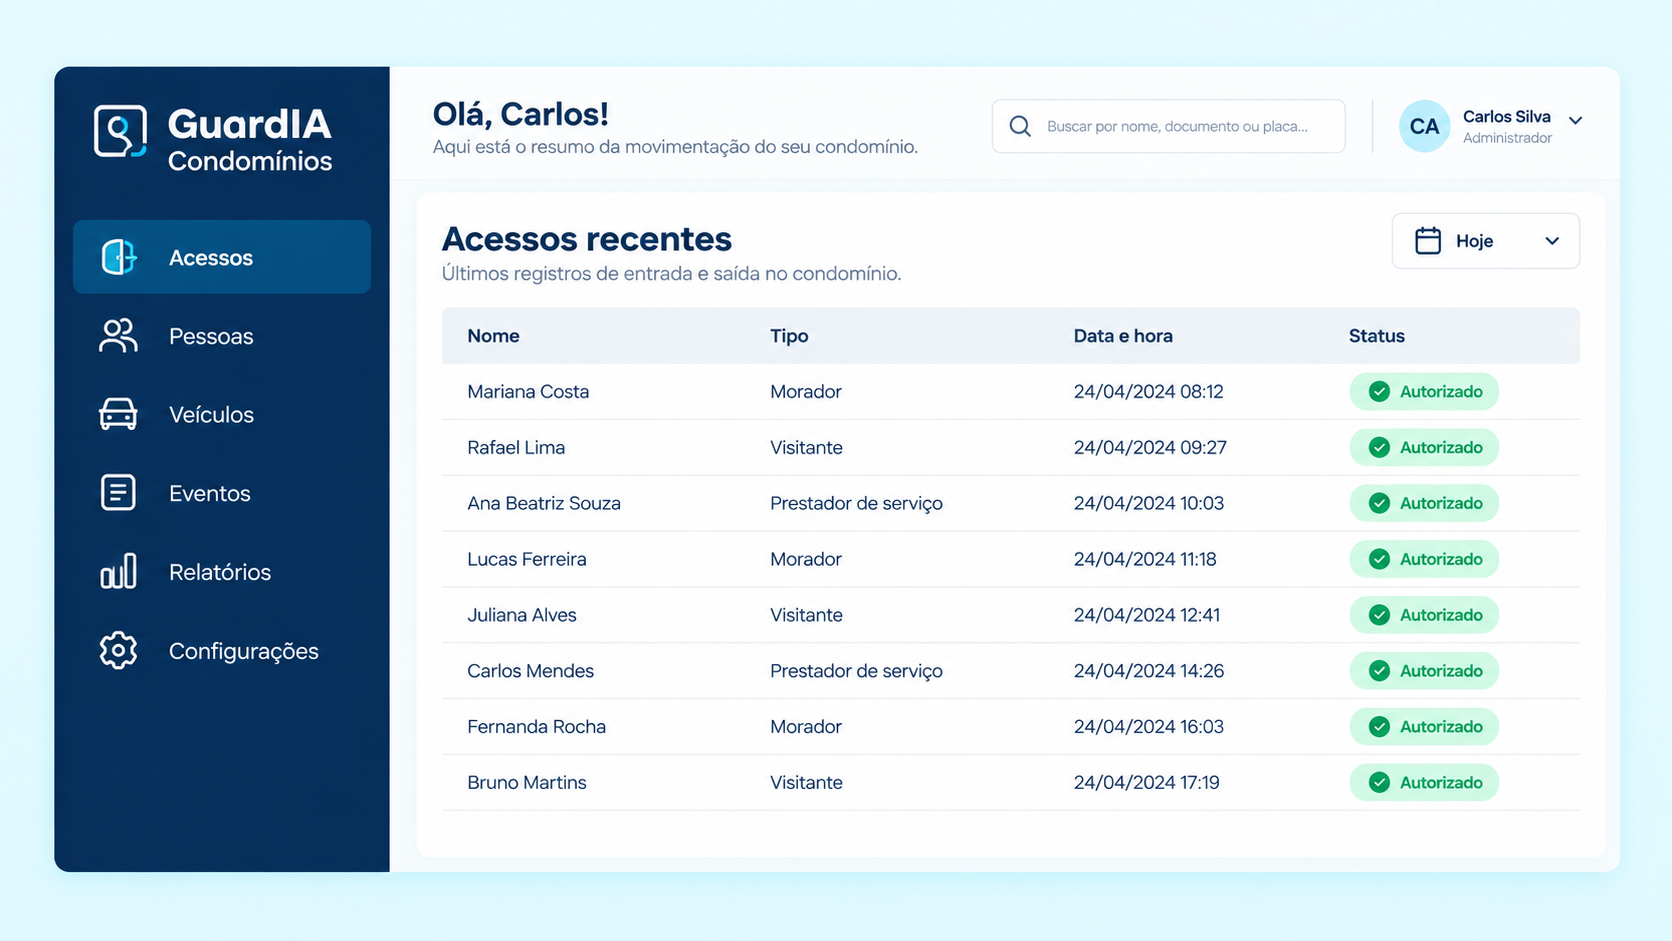
Task: Click the Acessos door icon
Action: click(118, 257)
